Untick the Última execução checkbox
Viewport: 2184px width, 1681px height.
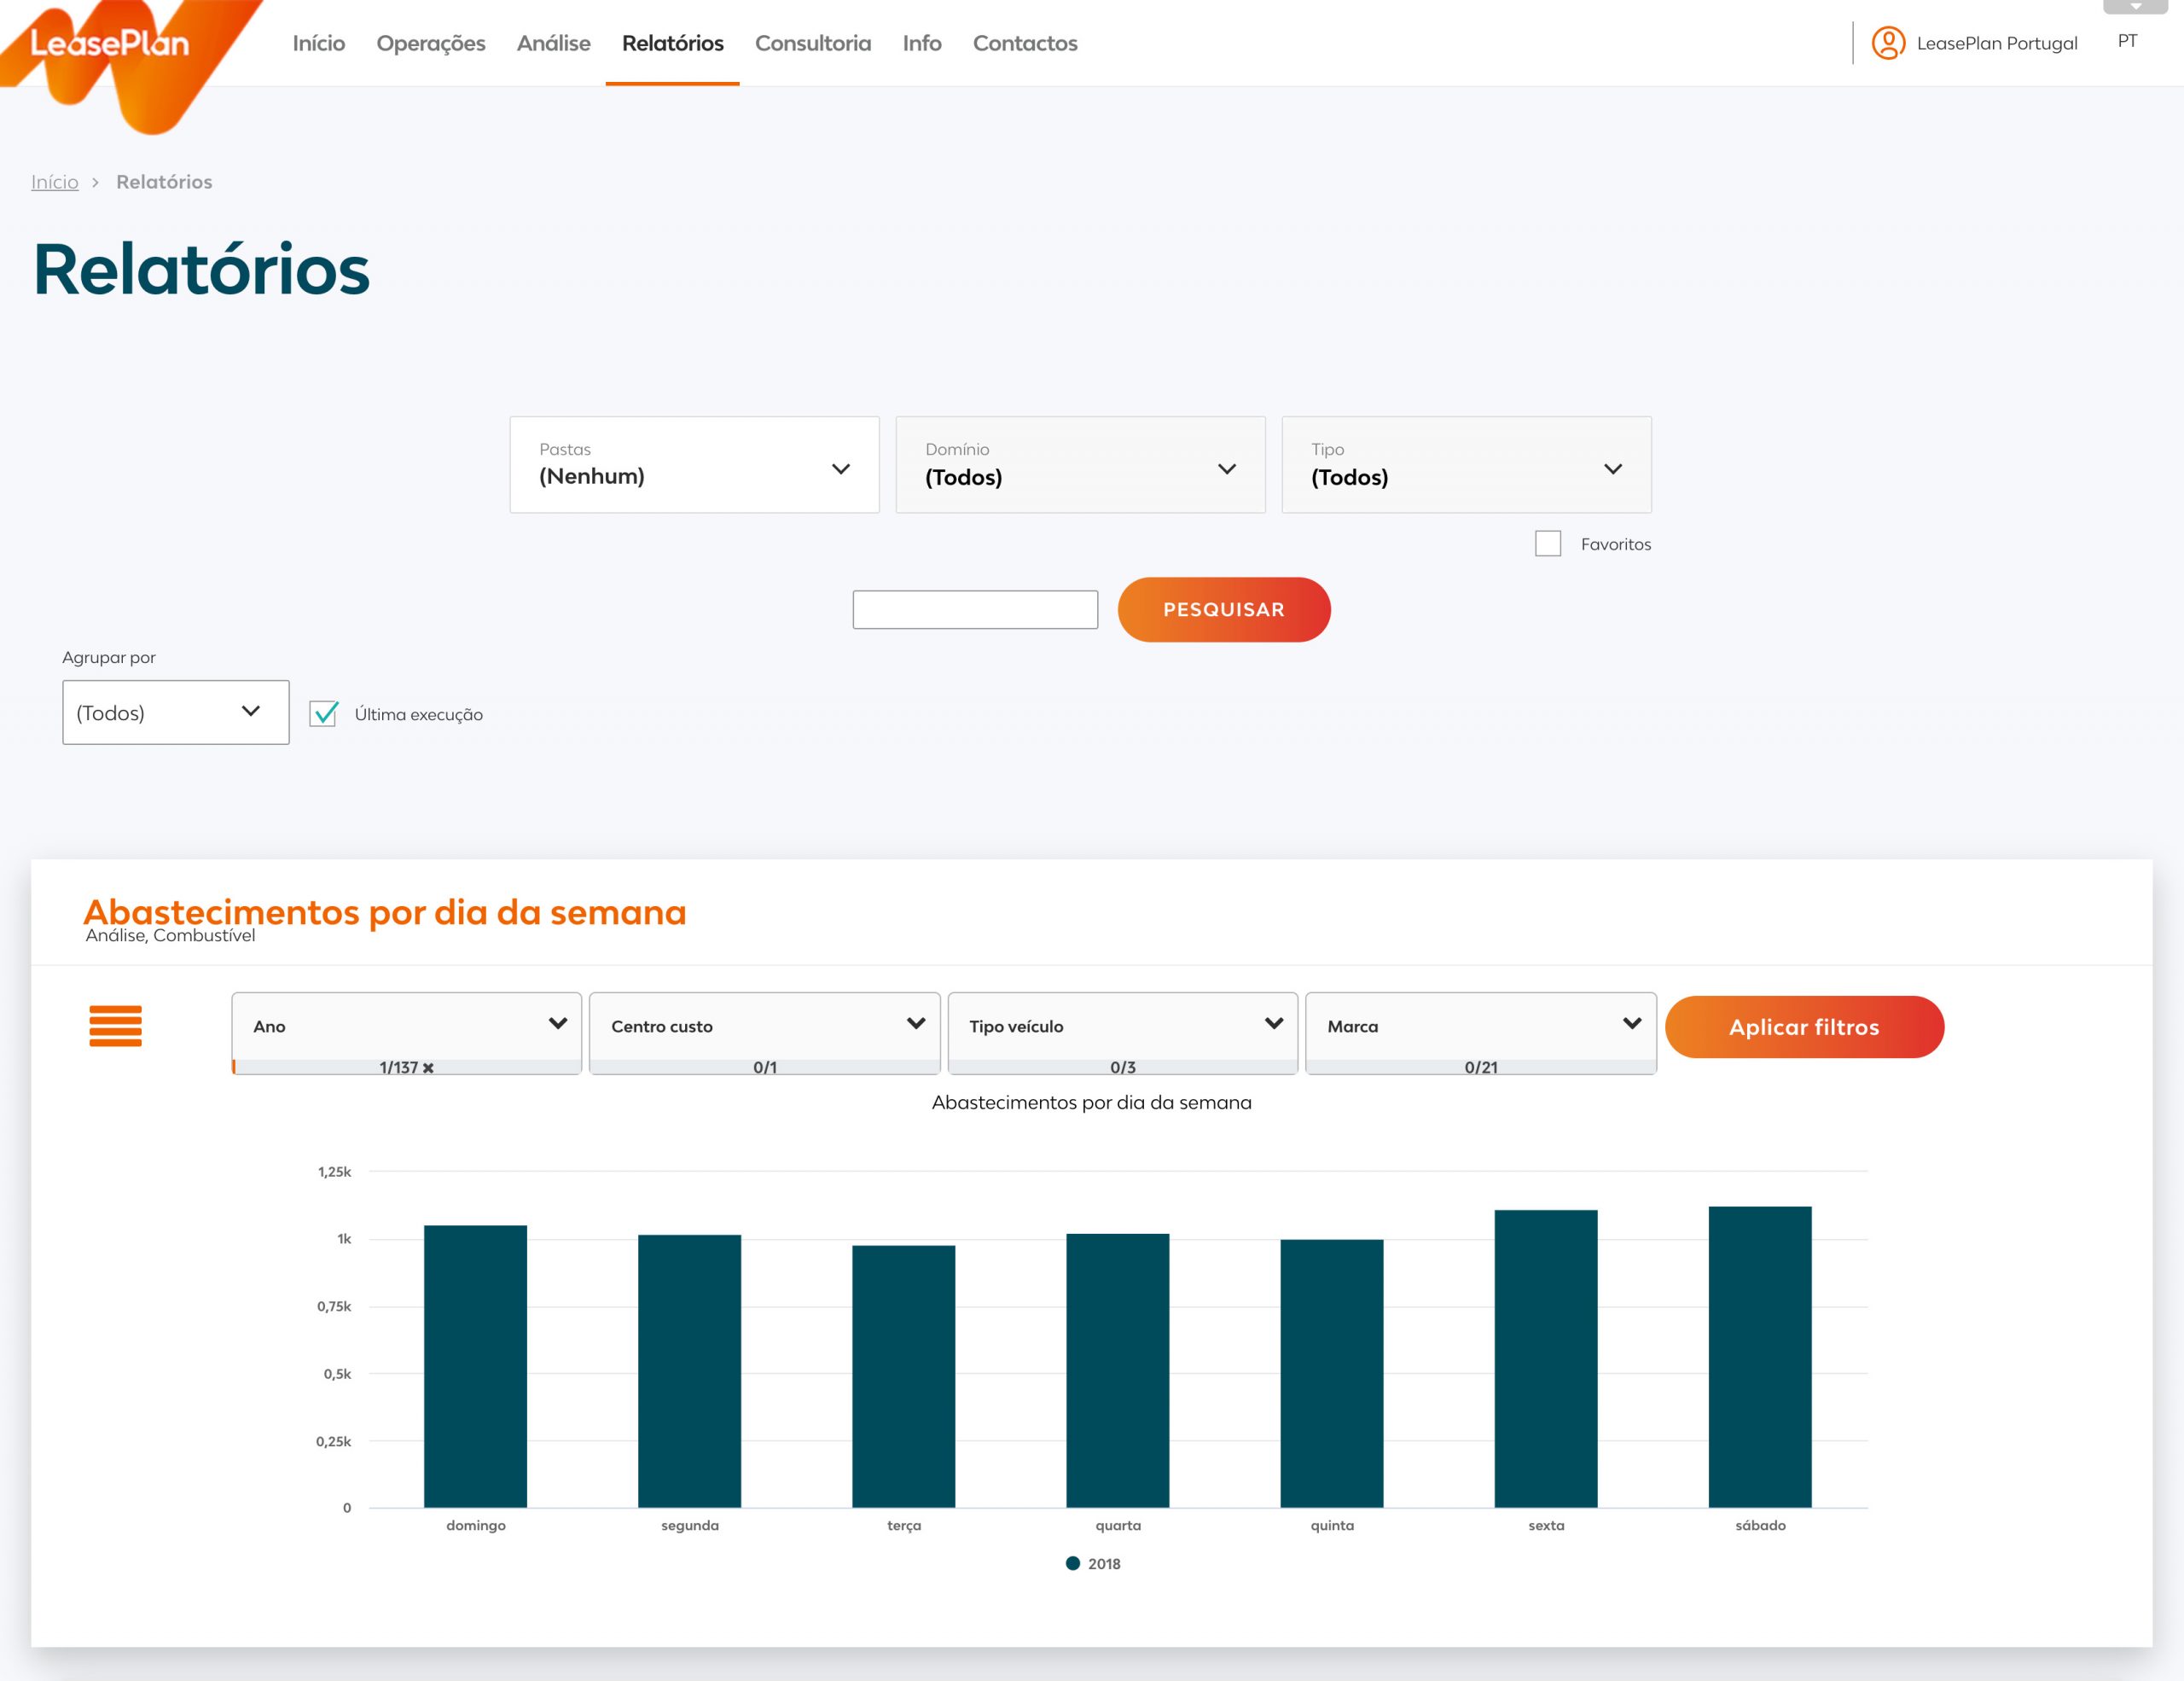coord(323,714)
